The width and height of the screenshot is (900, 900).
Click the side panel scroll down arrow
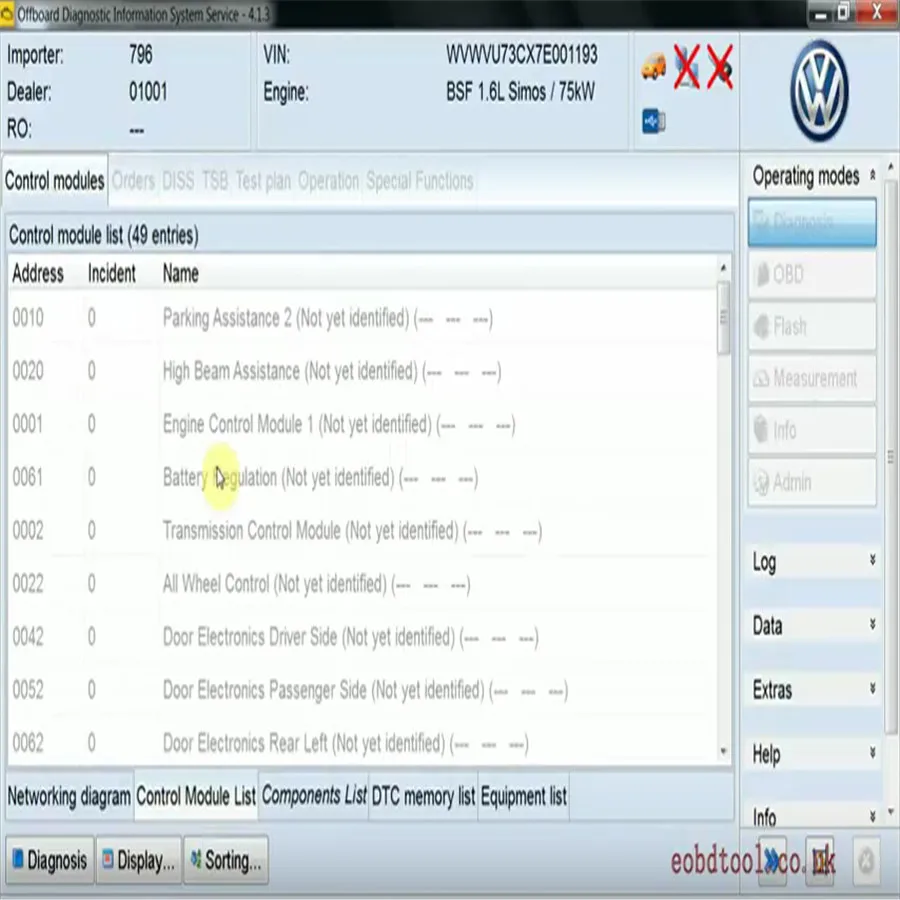(x=890, y=812)
